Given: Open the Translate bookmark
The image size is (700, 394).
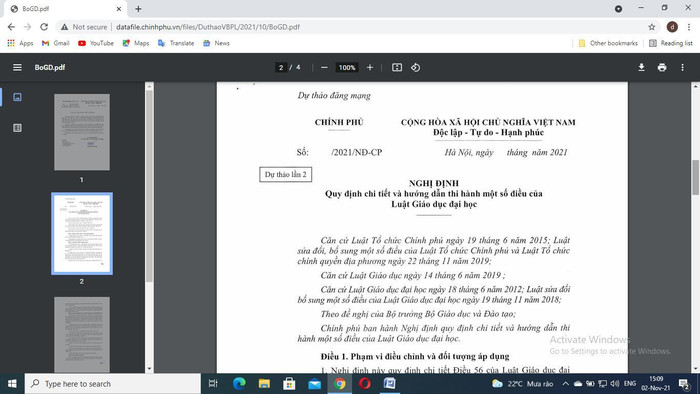Looking at the screenshot, I should pos(176,43).
